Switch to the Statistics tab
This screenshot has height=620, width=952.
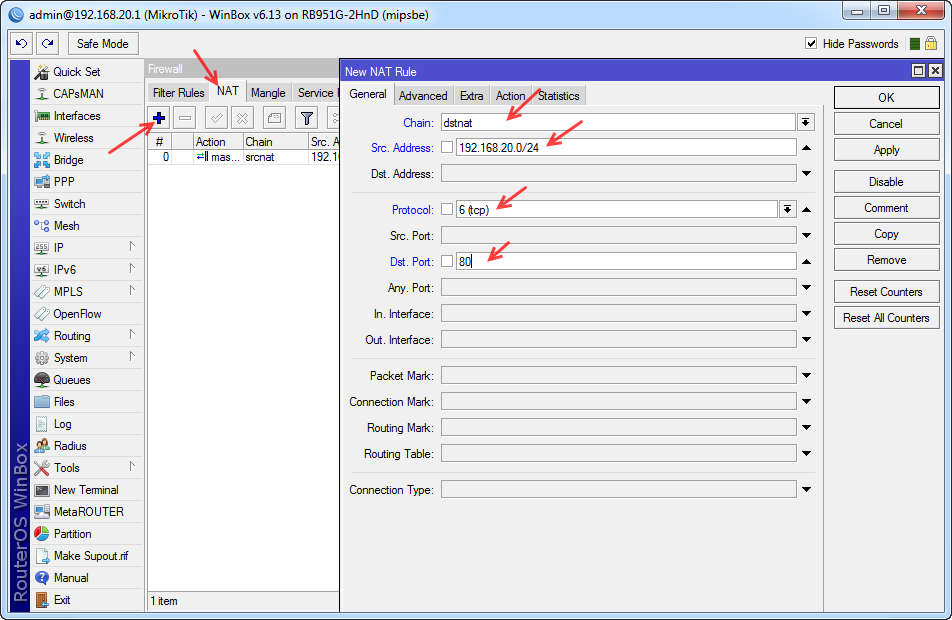(559, 95)
